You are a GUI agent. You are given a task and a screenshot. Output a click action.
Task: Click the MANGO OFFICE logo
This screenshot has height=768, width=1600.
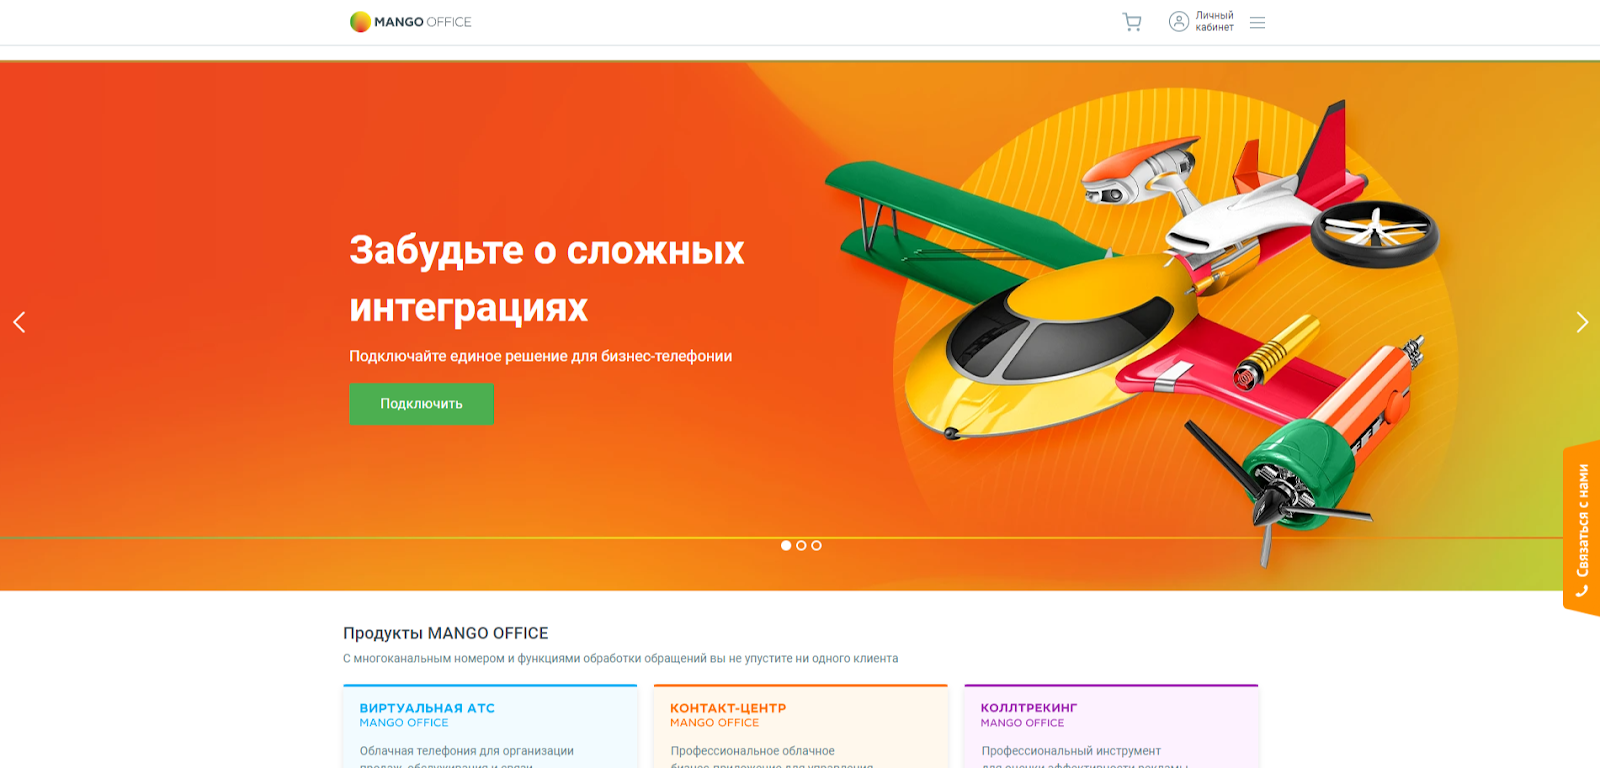point(410,22)
